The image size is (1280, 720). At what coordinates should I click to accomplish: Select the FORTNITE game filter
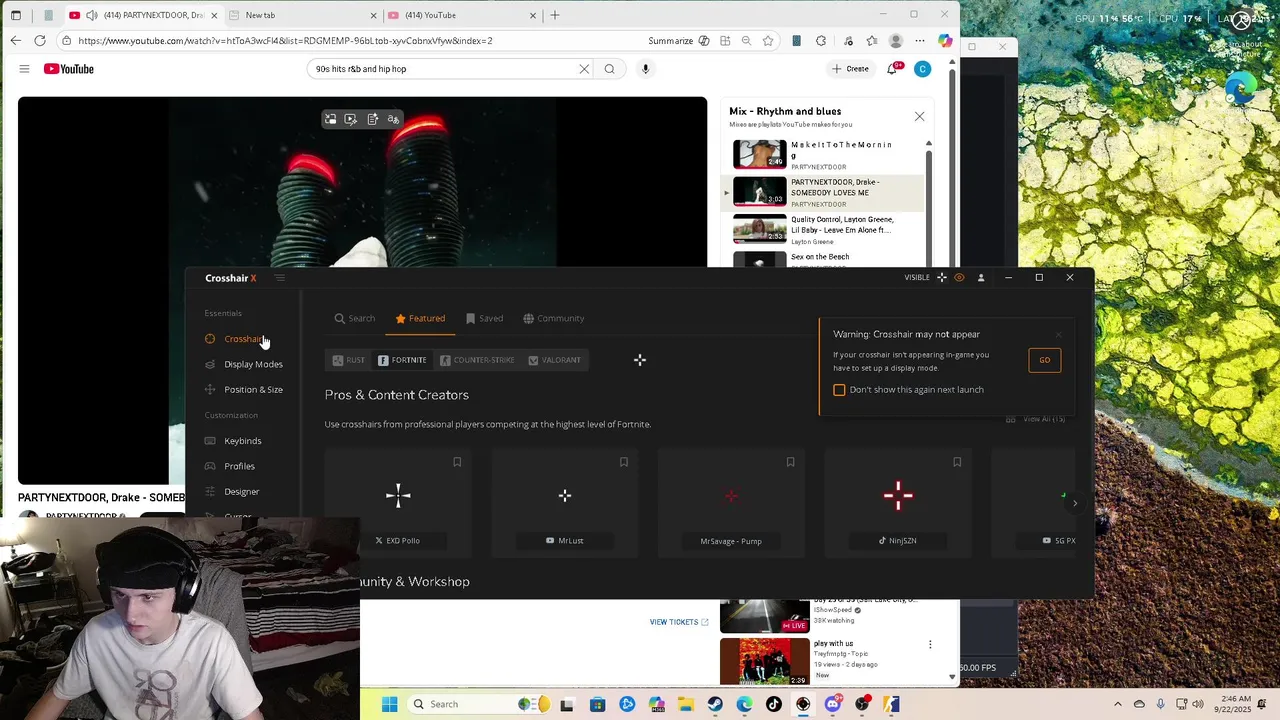click(402, 360)
